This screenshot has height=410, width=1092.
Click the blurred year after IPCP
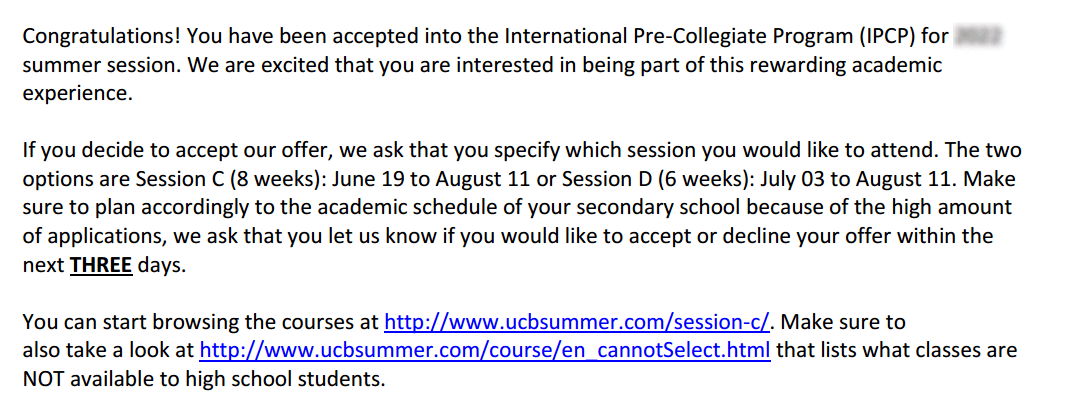[x=979, y=38]
